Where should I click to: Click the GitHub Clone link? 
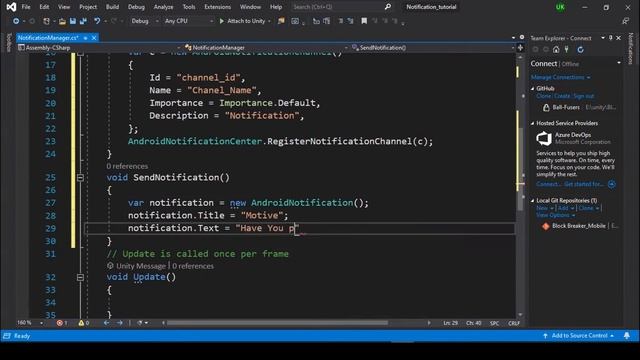pos(544,96)
